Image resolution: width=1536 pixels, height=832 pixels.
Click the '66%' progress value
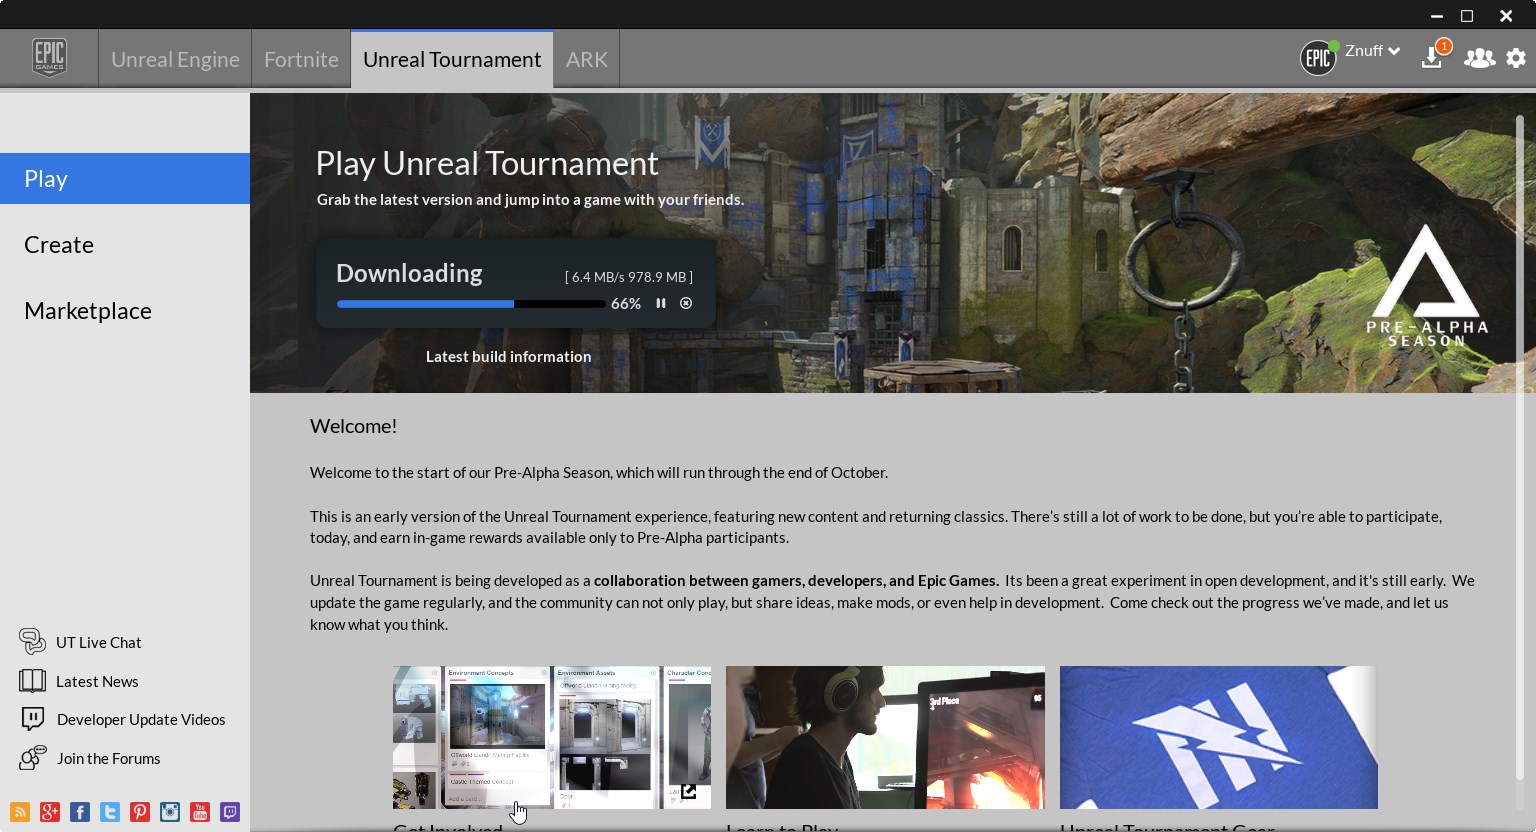626,304
